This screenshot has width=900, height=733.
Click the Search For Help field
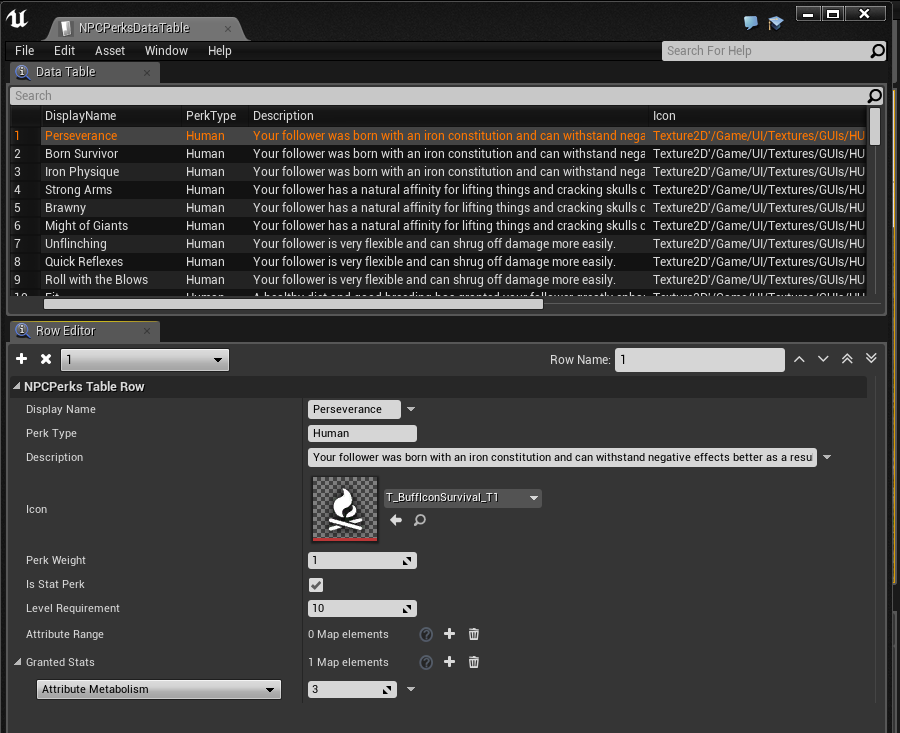765,51
